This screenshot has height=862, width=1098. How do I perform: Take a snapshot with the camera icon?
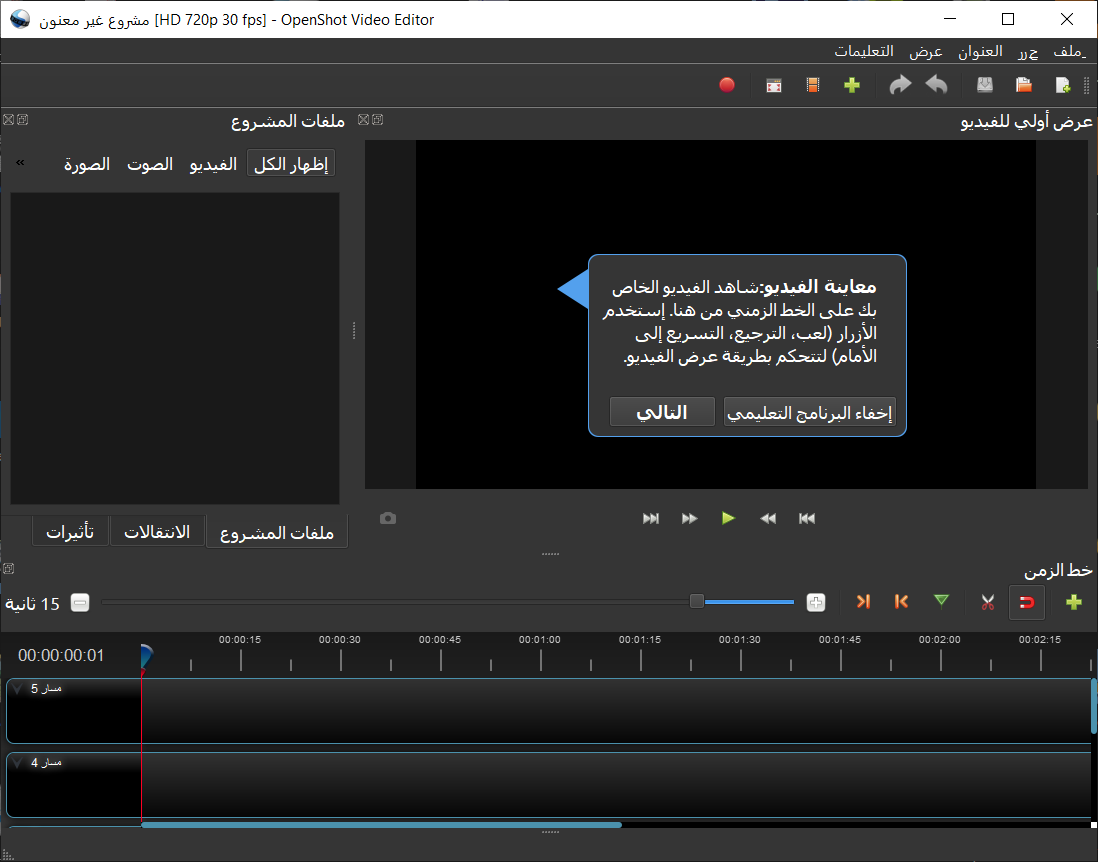pyautogui.click(x=388, y=518)
